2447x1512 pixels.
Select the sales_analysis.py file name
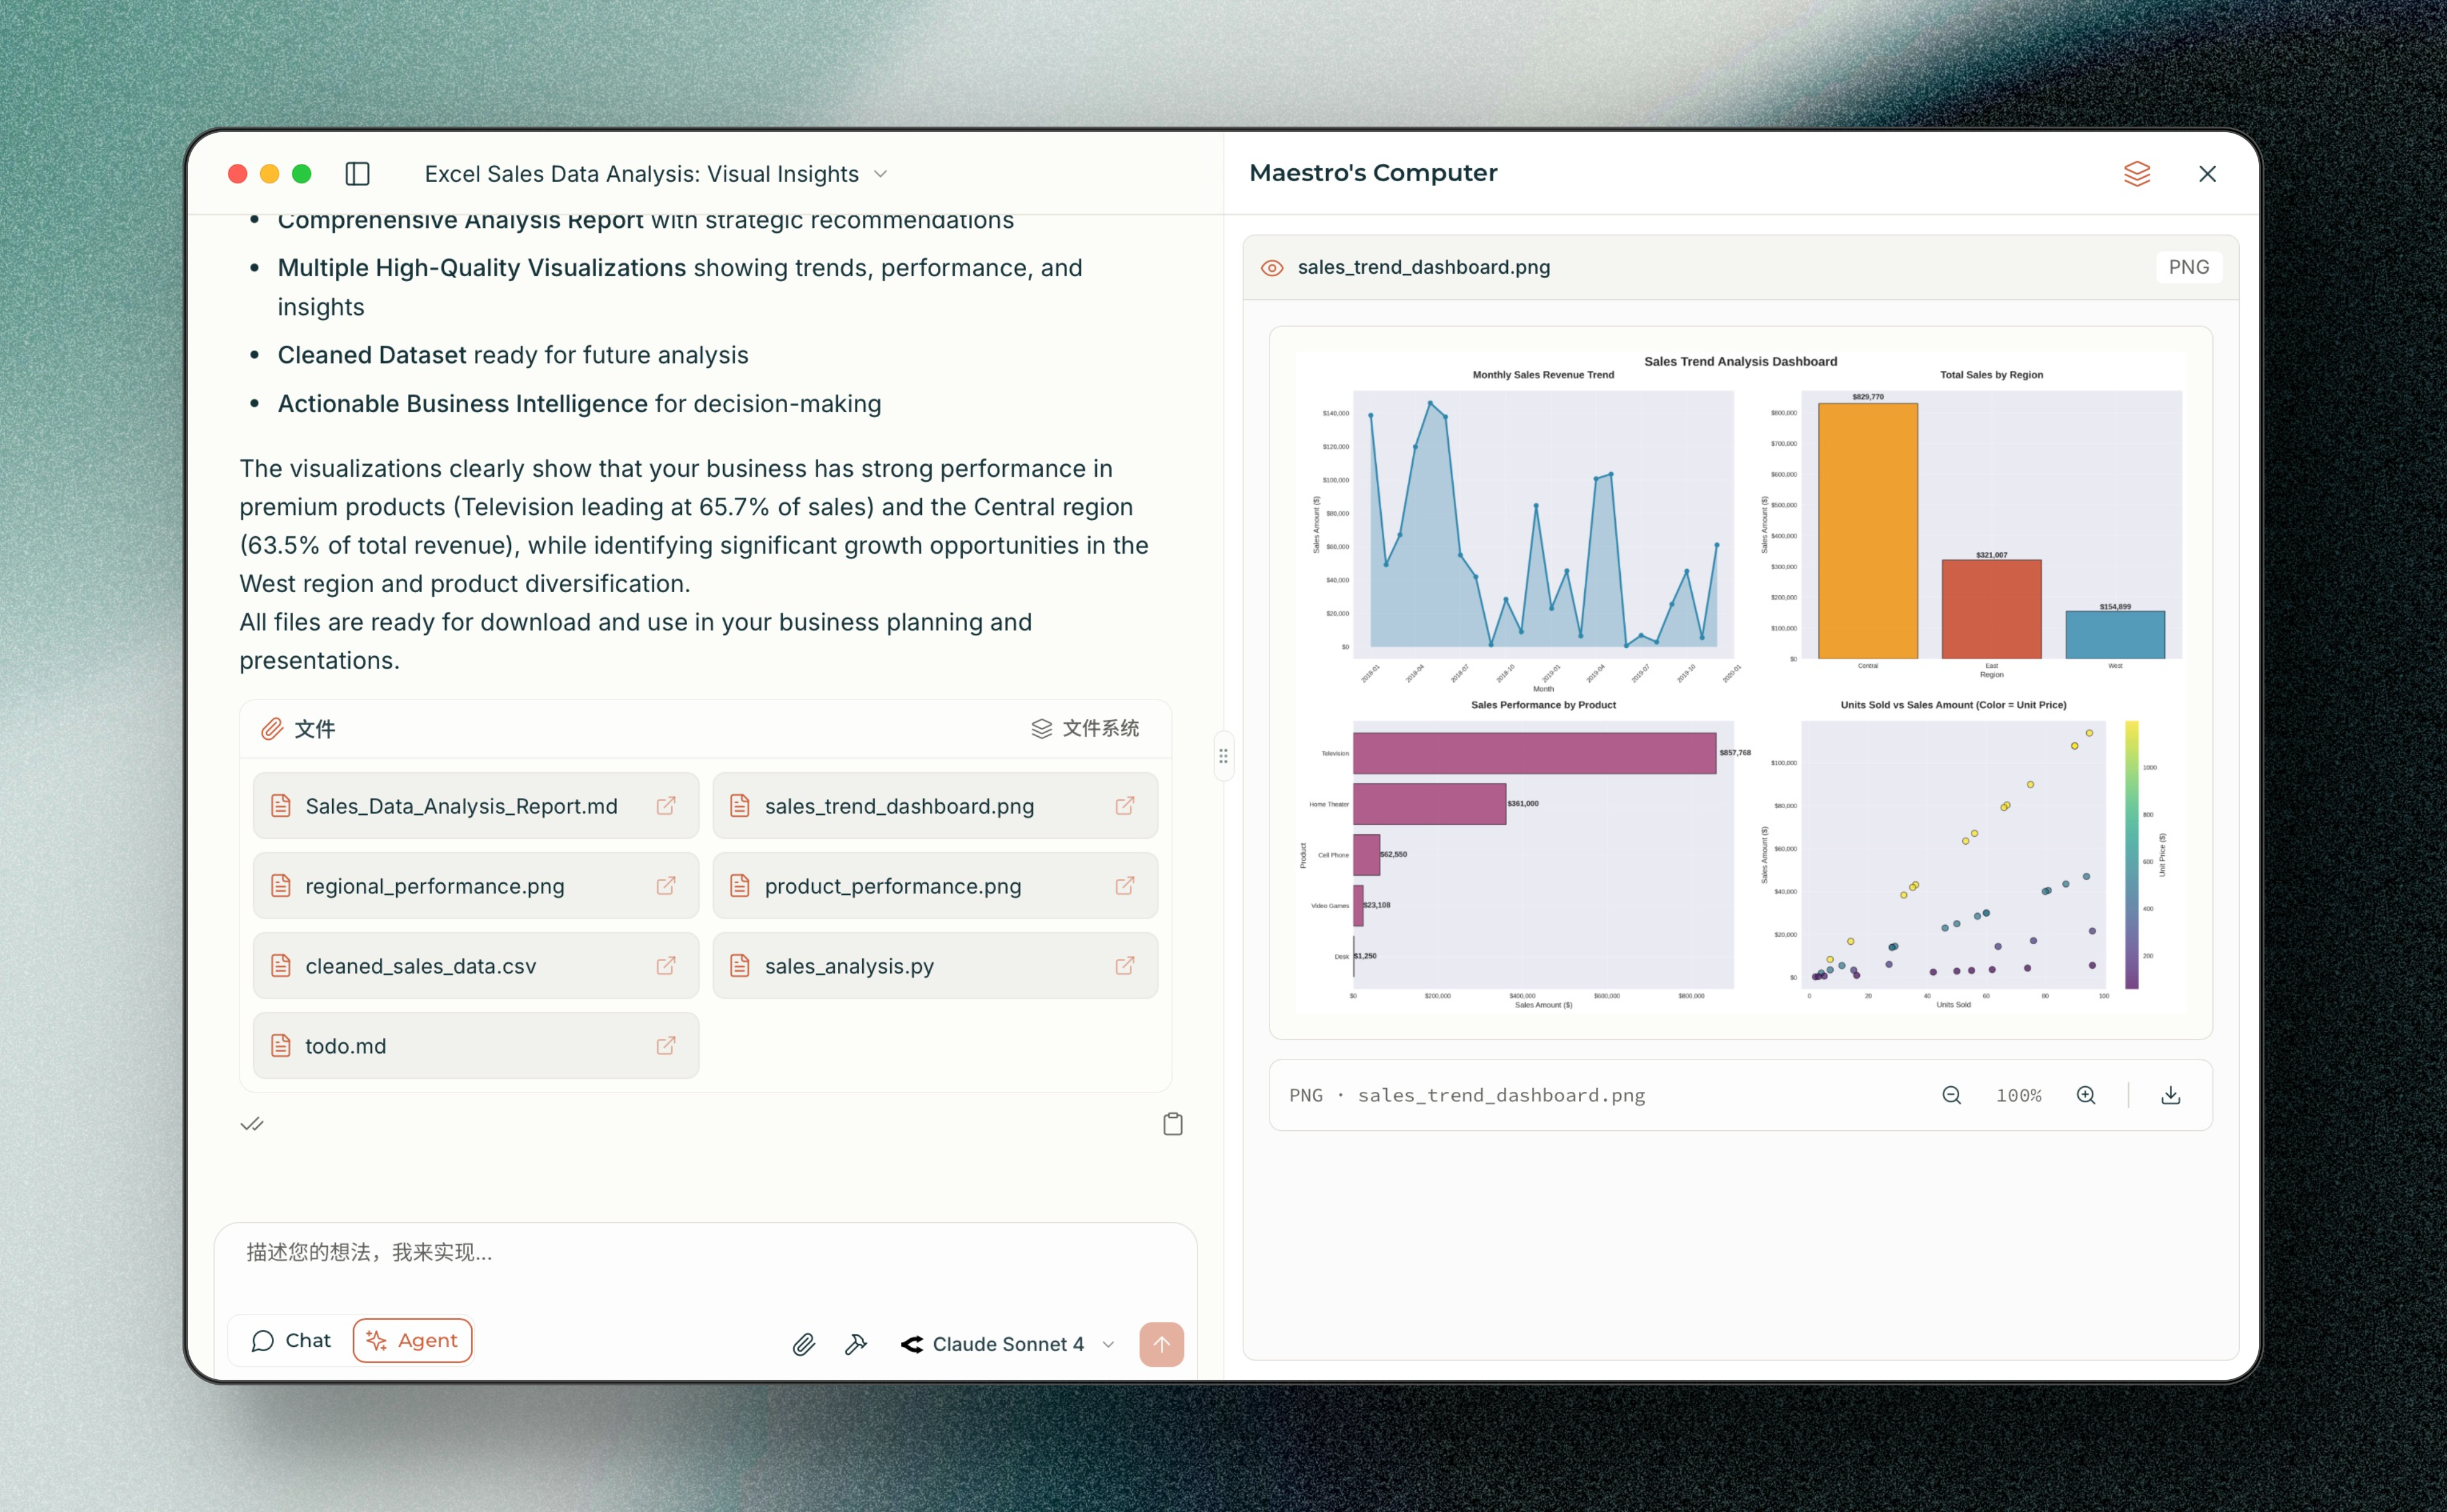pos(849,966)
